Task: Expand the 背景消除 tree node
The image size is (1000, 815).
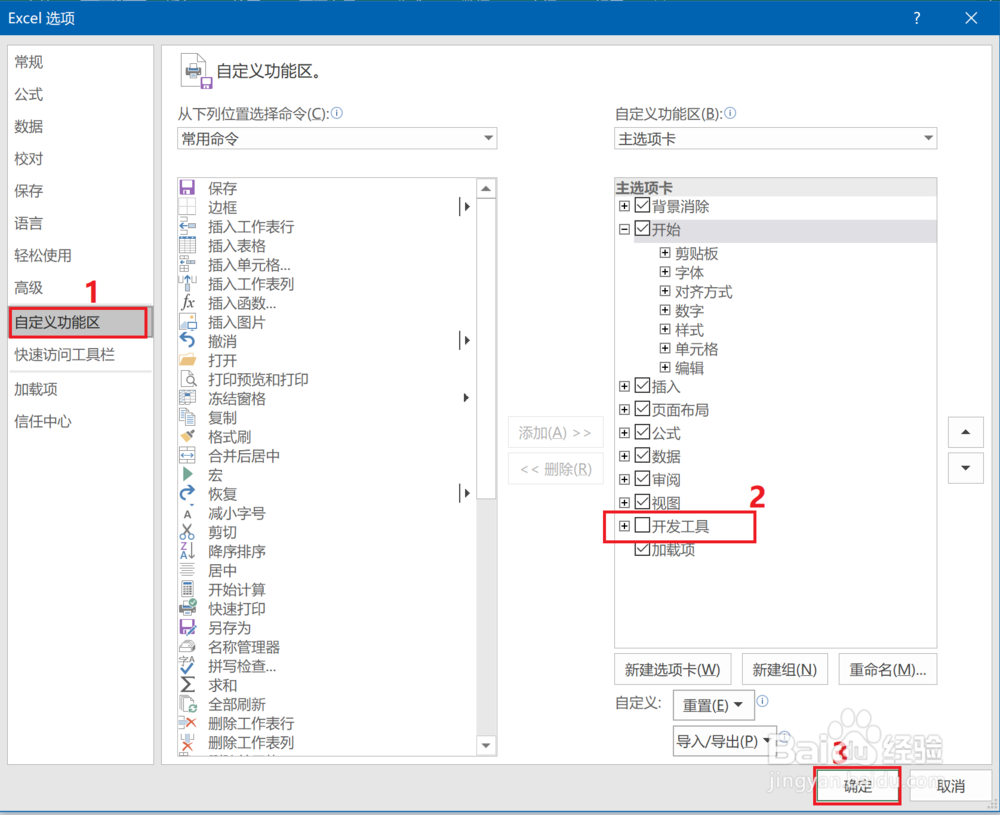Action: [624, 206]
